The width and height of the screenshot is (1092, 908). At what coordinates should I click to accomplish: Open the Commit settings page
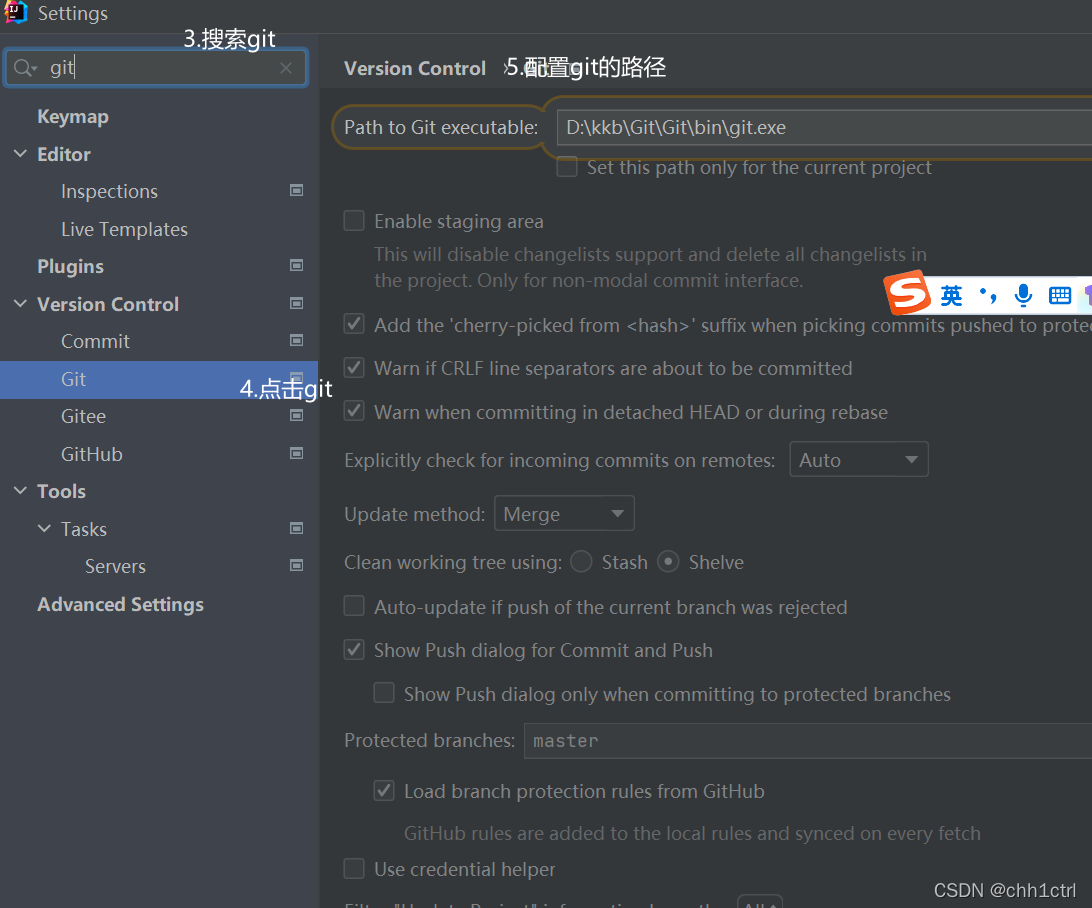click(95, 341)
